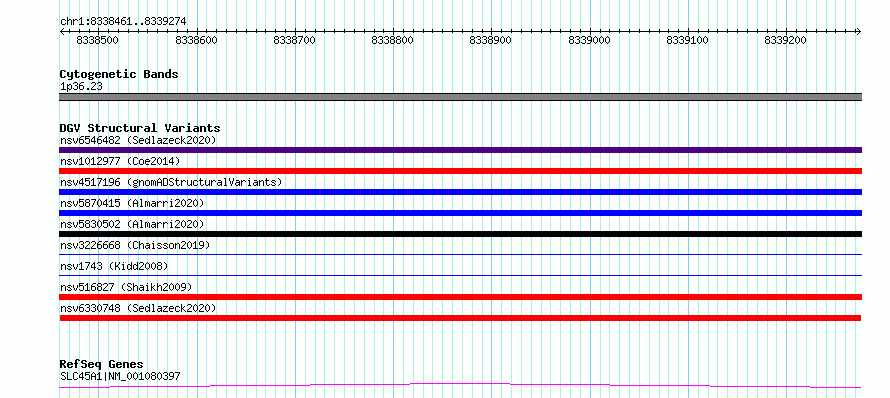Open variant nsv516827 (Shaikh2009) label
Screen dimensions: 890x398
126,287
